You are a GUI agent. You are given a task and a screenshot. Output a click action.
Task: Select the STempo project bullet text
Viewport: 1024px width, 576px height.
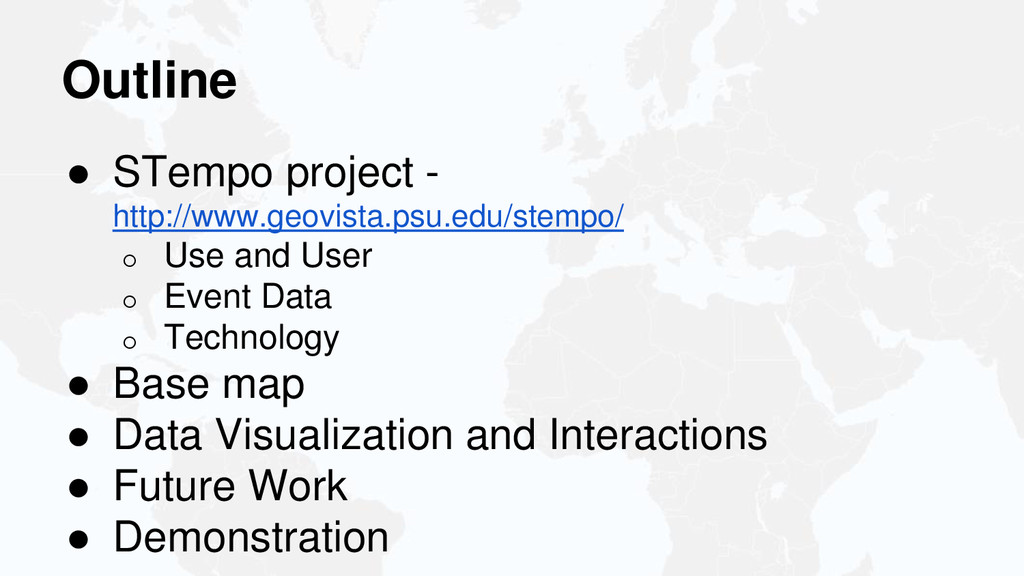(x=276, y=174)
